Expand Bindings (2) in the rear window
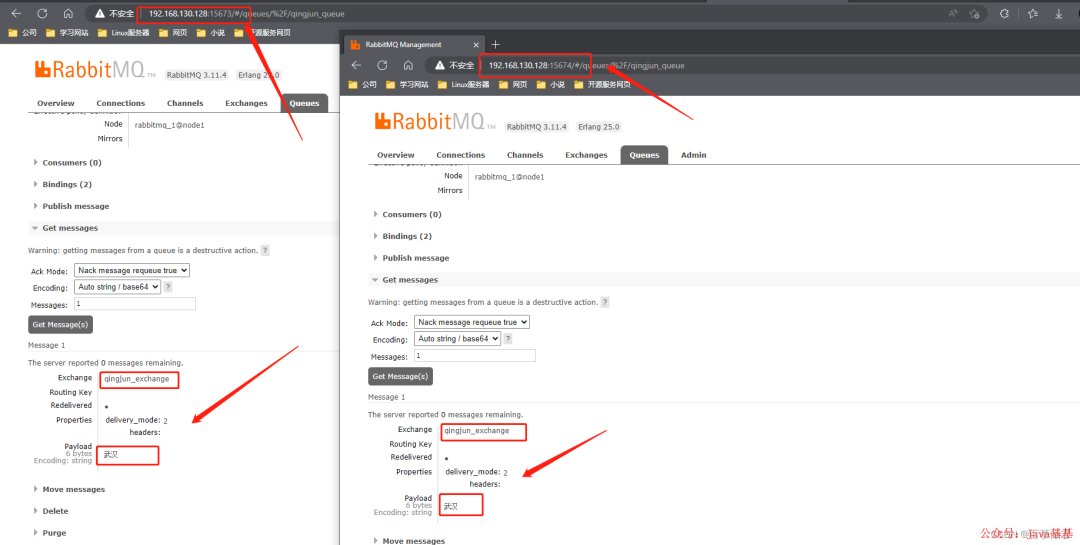 [63, 185]
